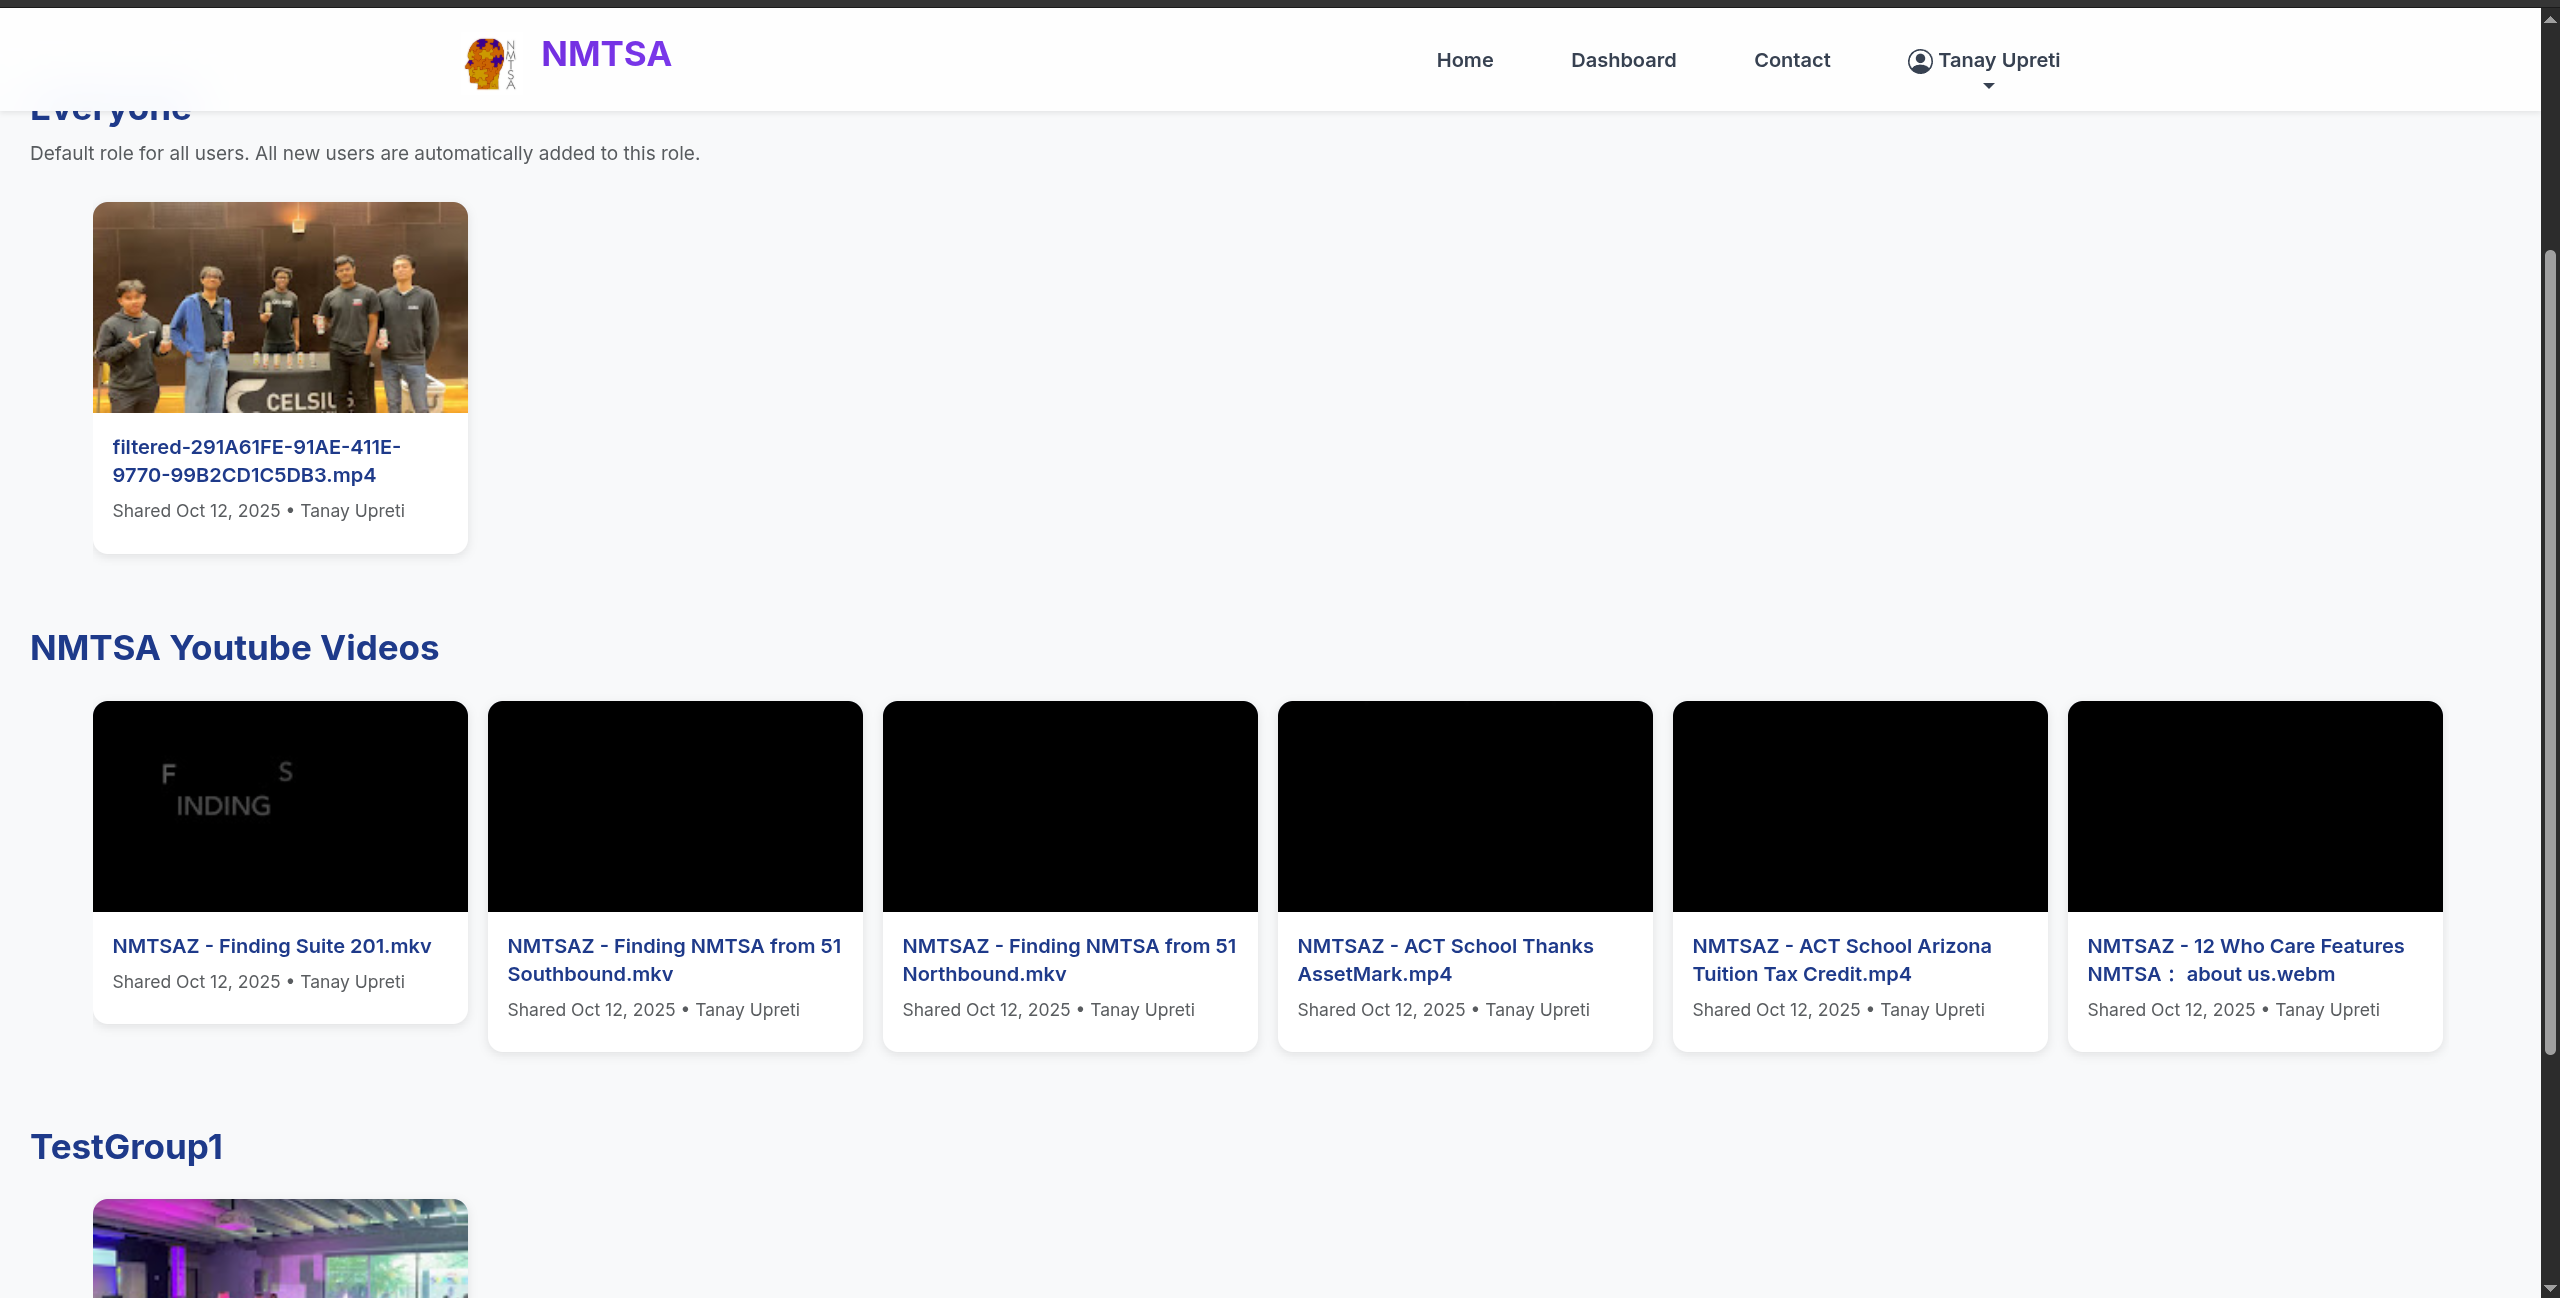Screen dimensions: 2560x1298
Task: Click the scrollbar down arrow
Action: pos(2549,1289)
